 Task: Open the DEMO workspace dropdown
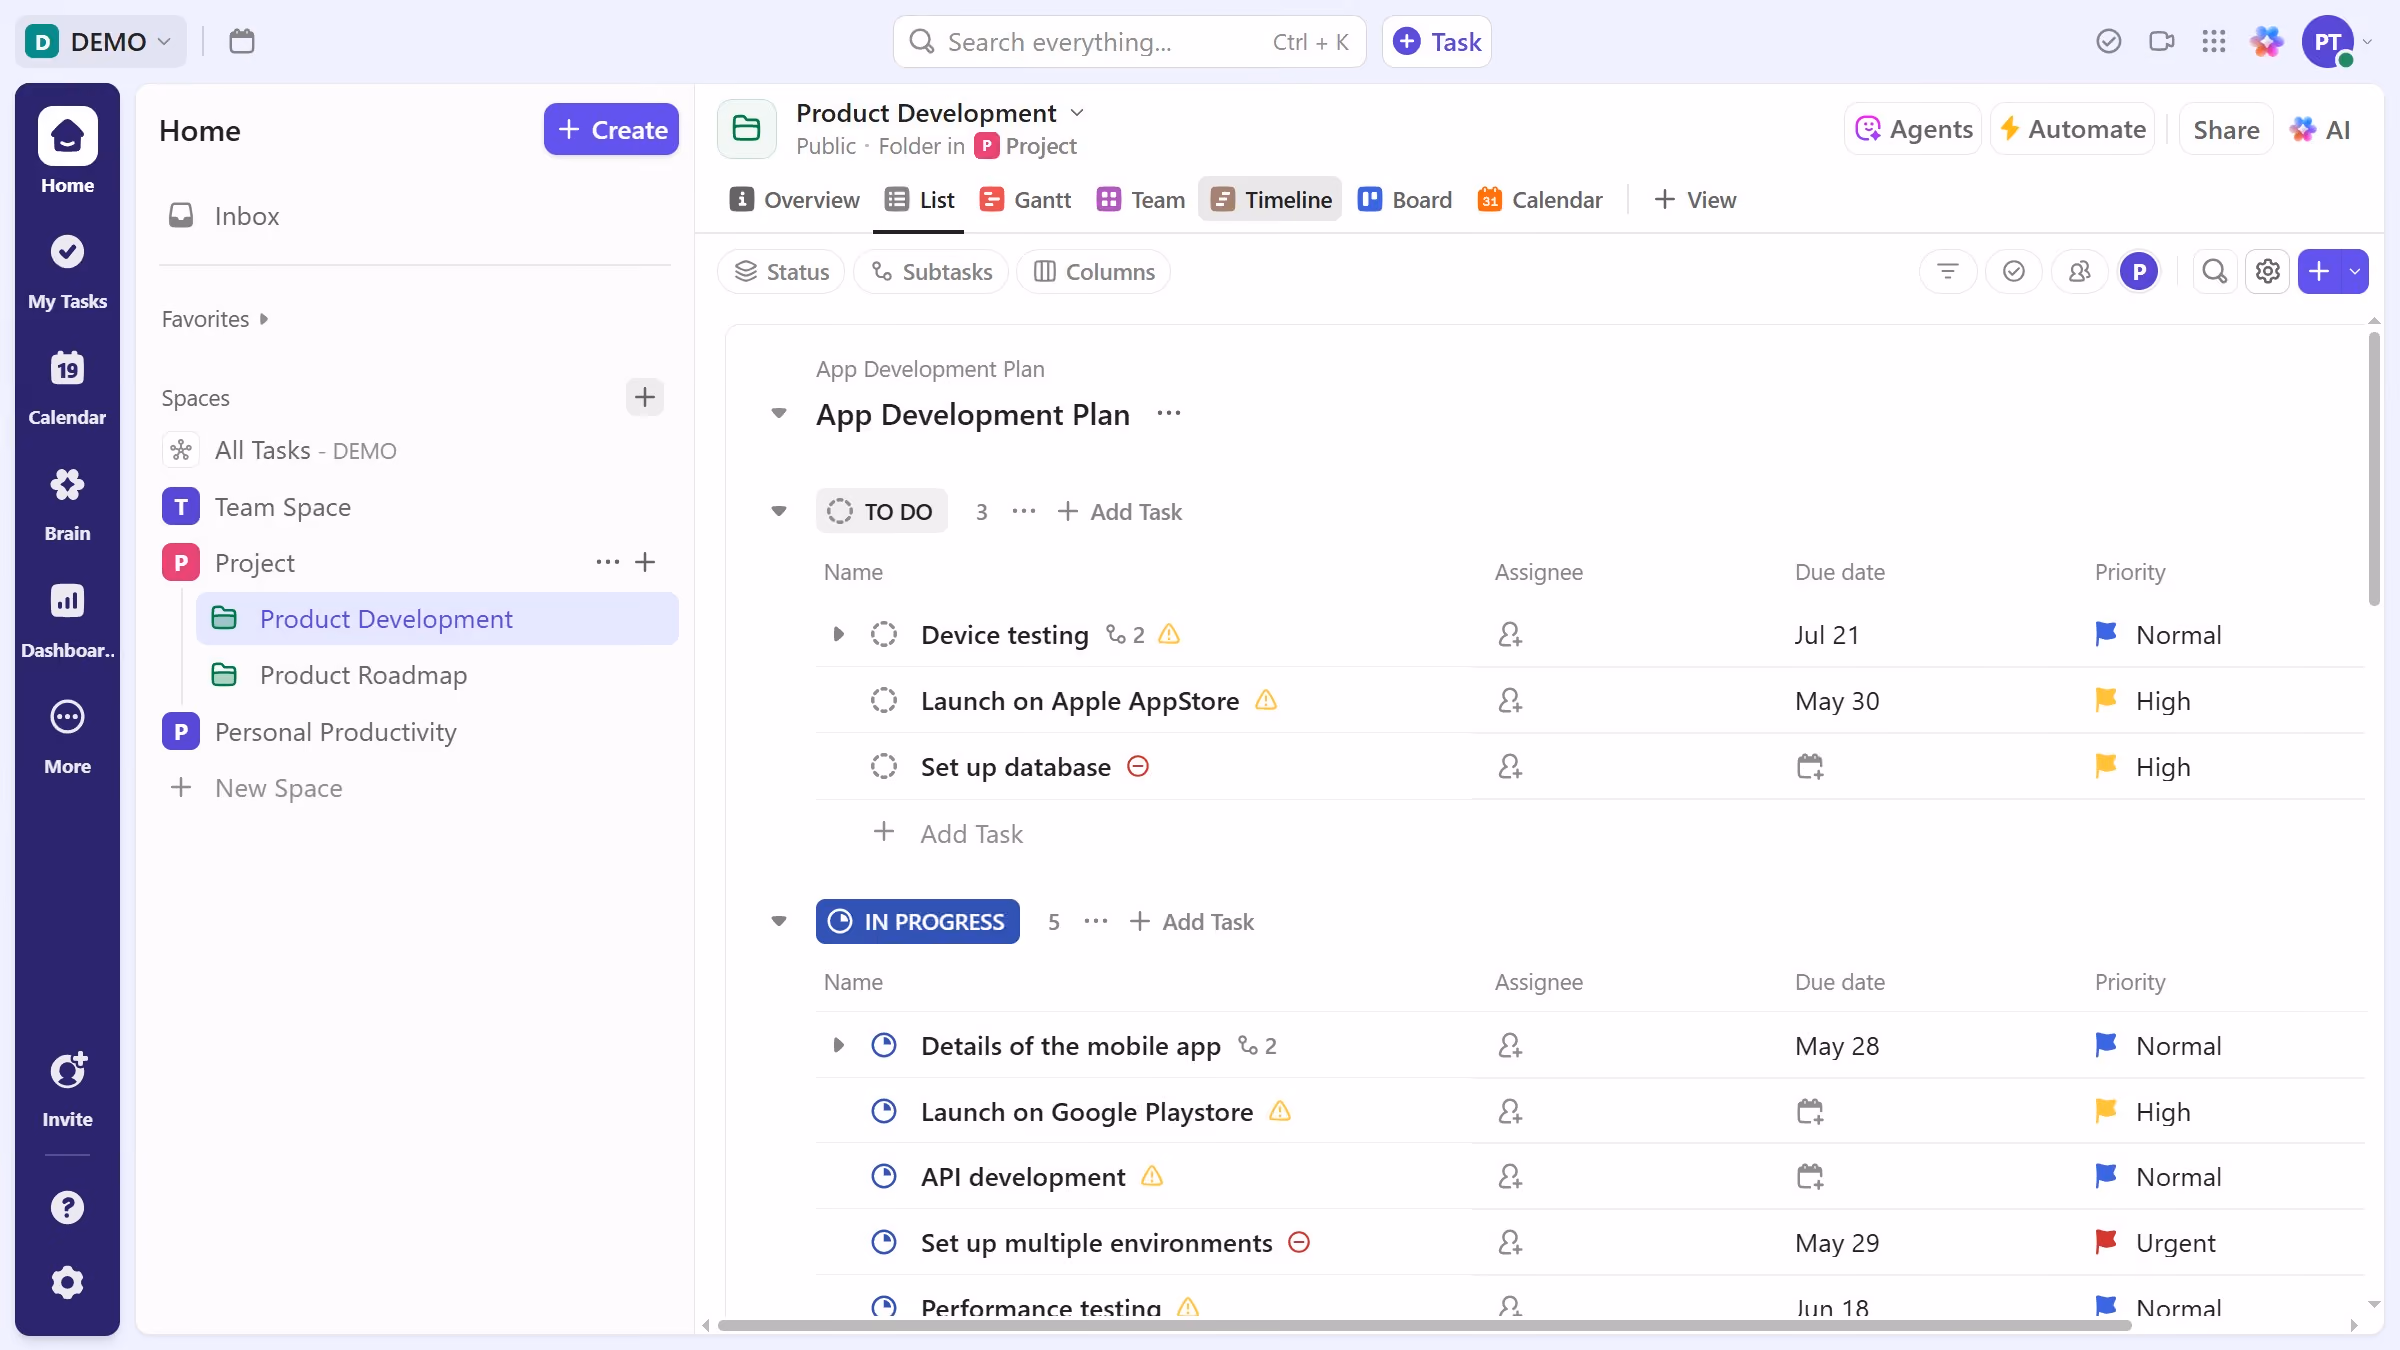[x=100, y=41]
